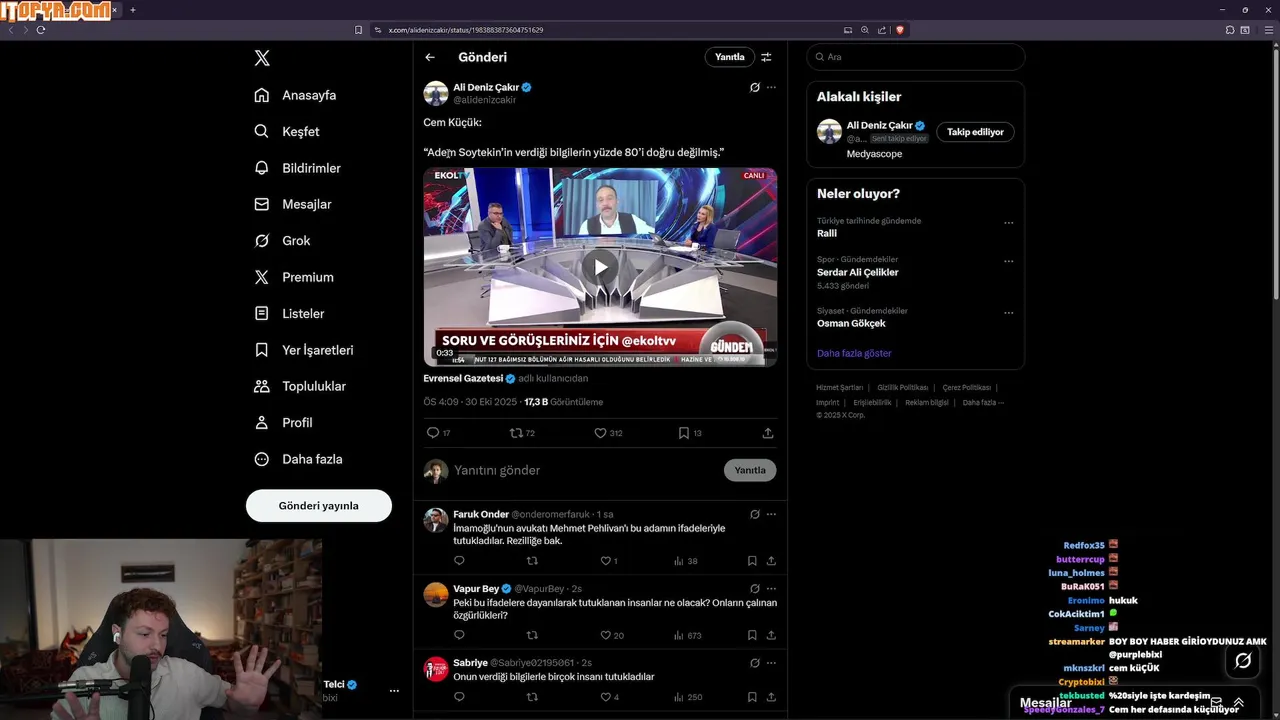Expand Daha fazla menu in sidebar
Viewport: 1280px width, 720px height.
tap(298, 459)
